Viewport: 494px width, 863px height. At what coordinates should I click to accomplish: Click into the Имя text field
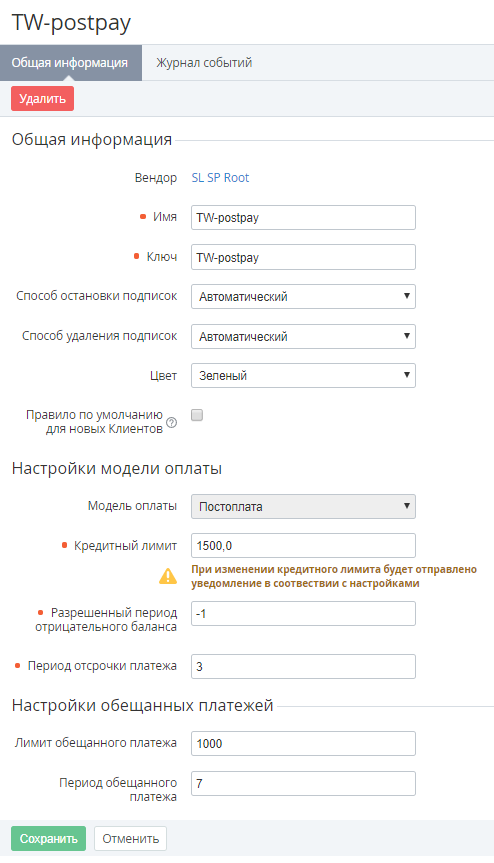(303, 217)
